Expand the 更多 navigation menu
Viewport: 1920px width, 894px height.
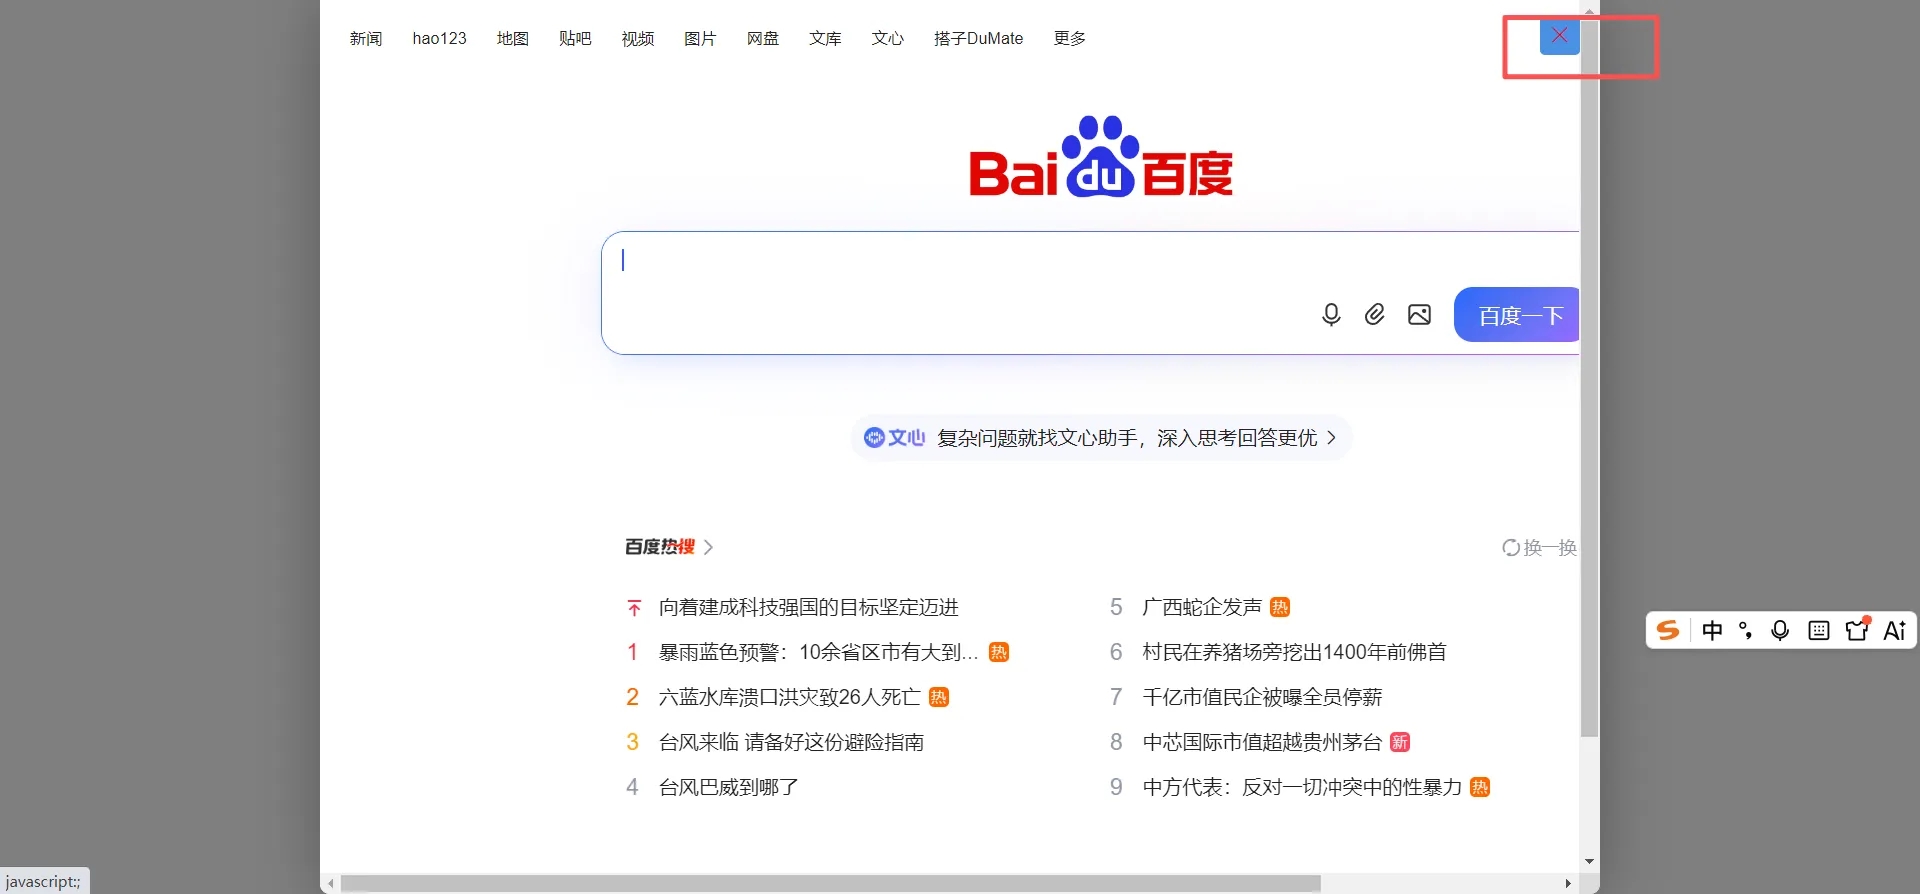[x=1070, y=38]
